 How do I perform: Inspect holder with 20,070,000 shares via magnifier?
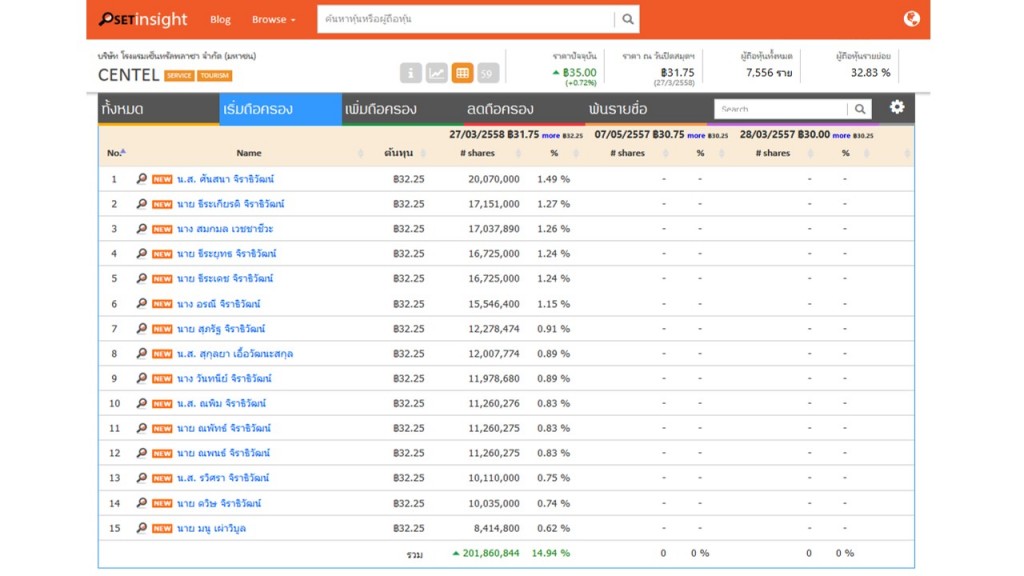[x=142, y=179]
